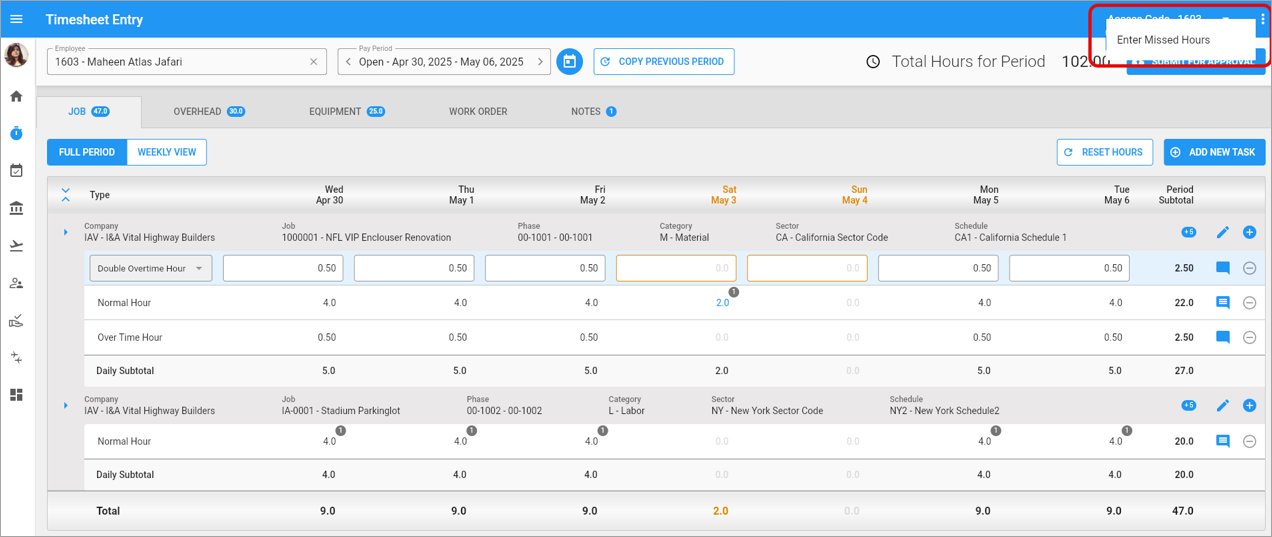Open the hamburger navigation menu

[x=16, y=19]
